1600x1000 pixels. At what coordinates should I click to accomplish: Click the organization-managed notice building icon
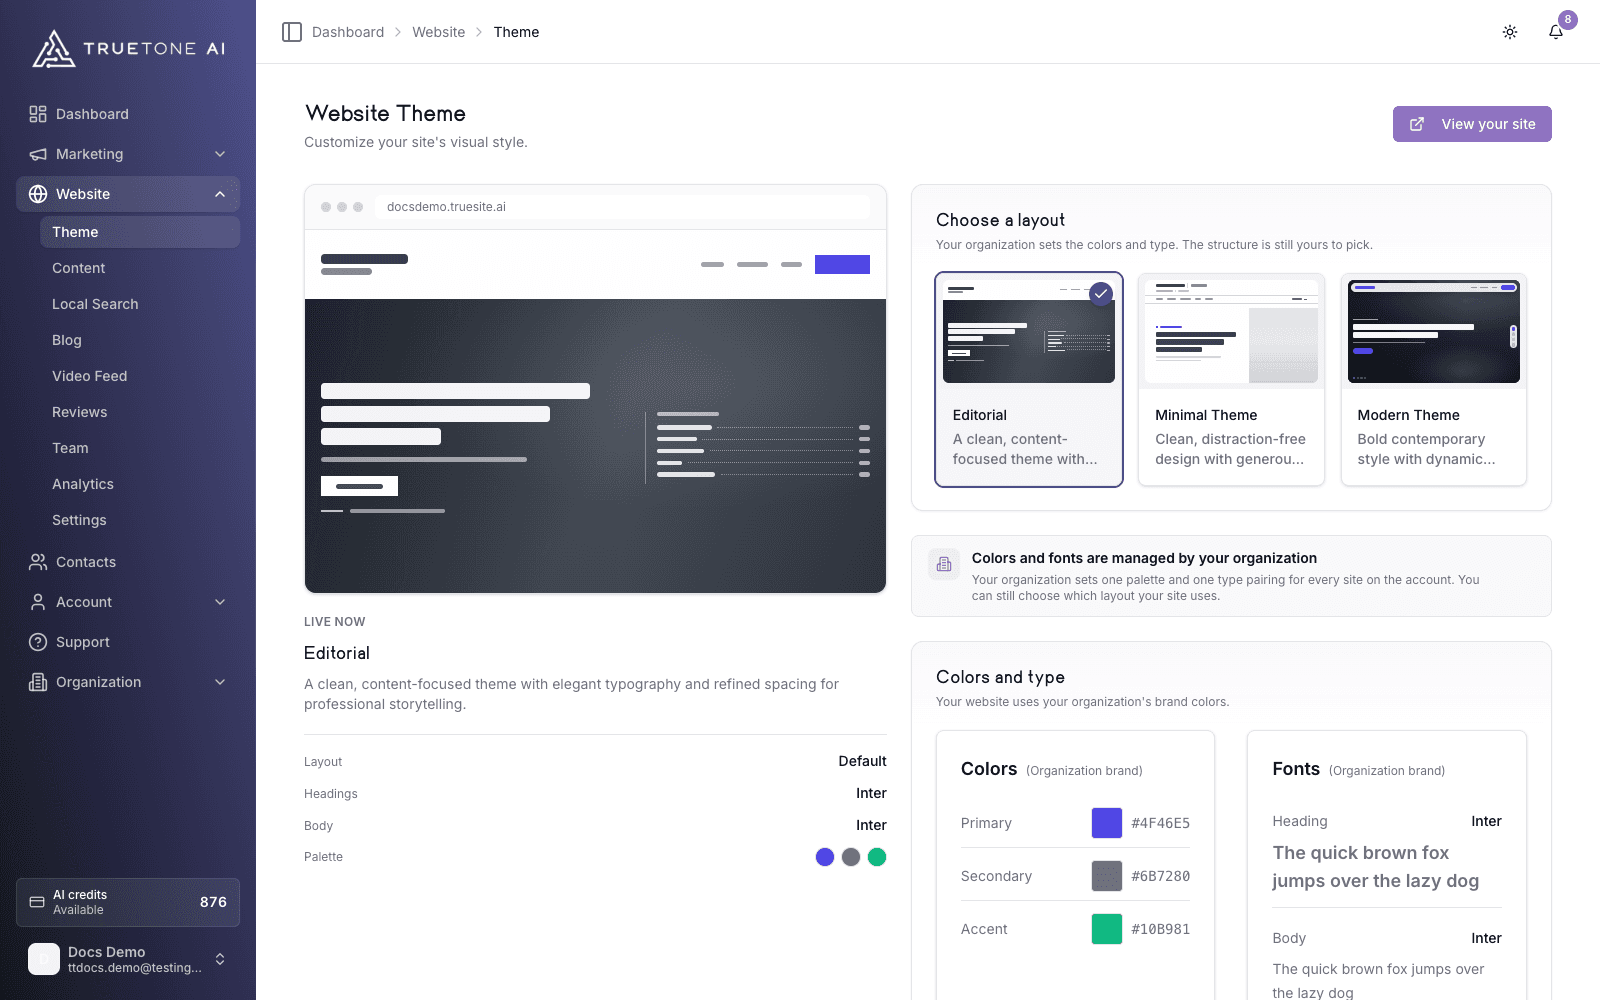click(x=944, y=564)
